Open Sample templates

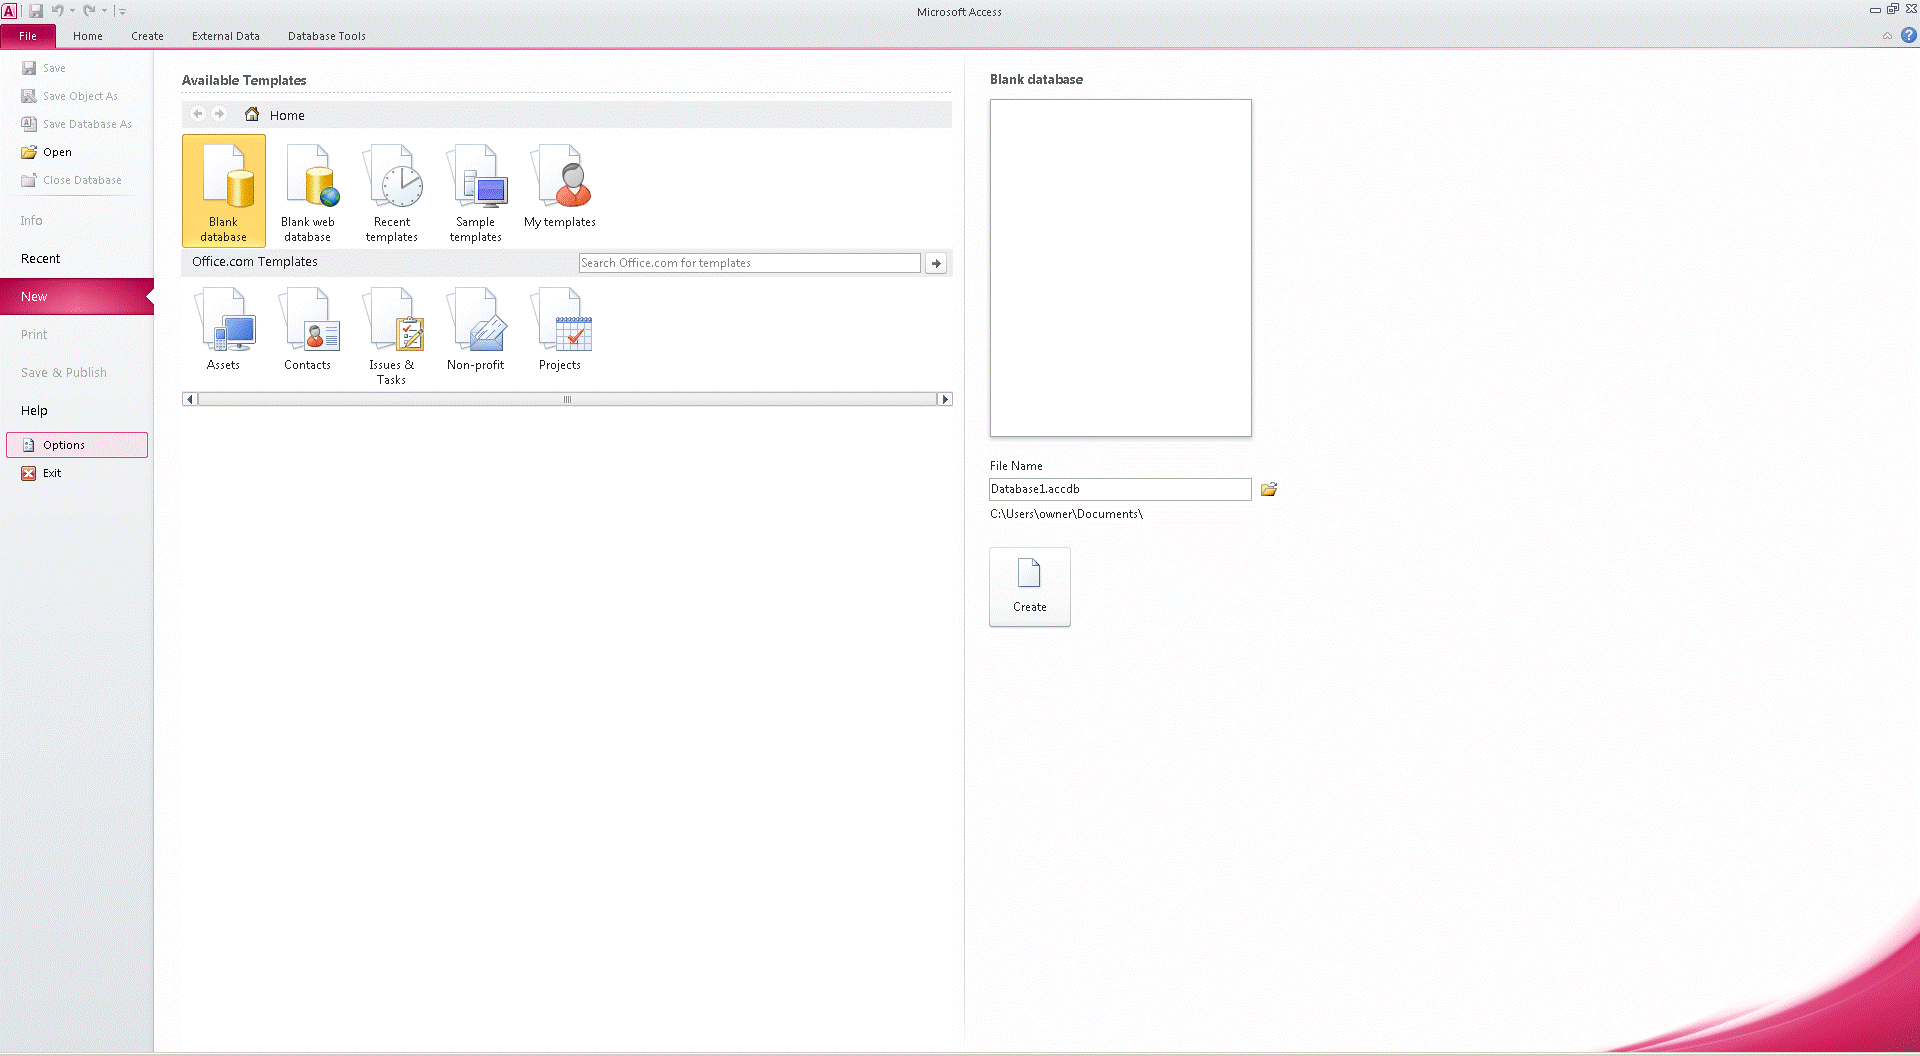pyautogui.click(x=475, y=190)
